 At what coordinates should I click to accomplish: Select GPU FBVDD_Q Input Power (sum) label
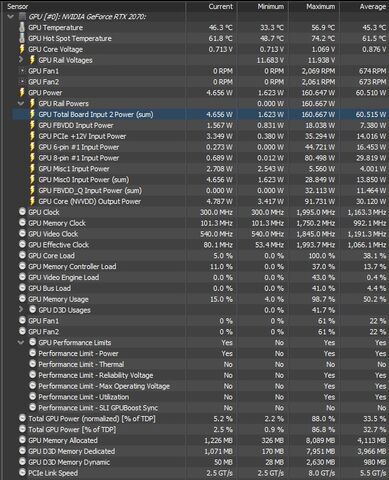pyautogui.click(x=90, y=190)
